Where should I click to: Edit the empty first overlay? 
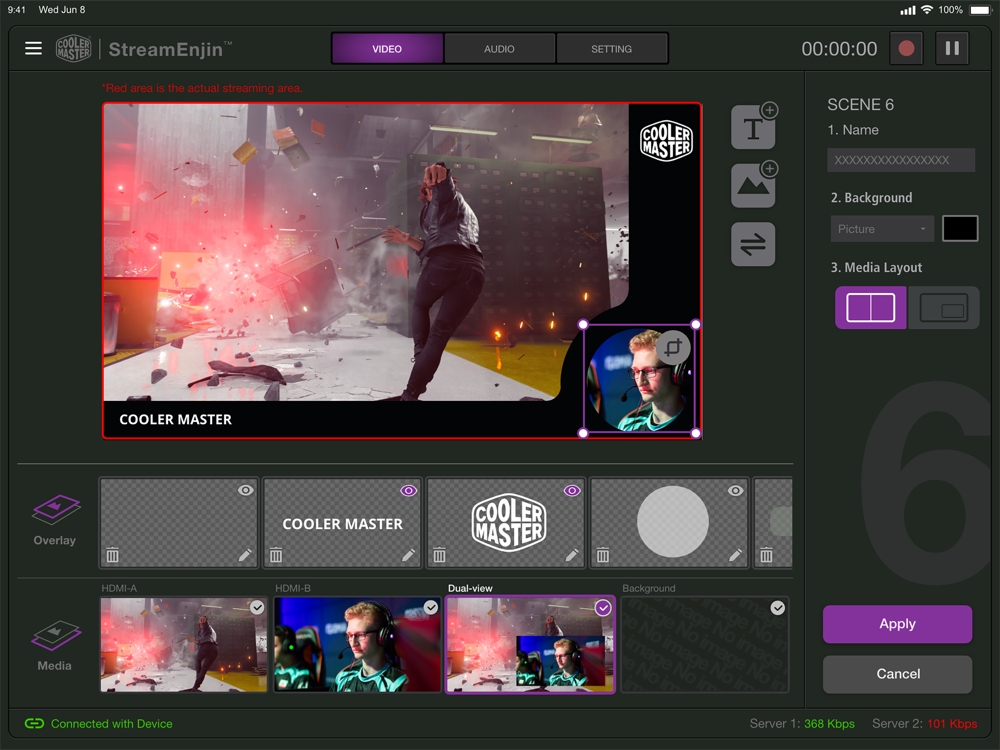tap(245, 555)
